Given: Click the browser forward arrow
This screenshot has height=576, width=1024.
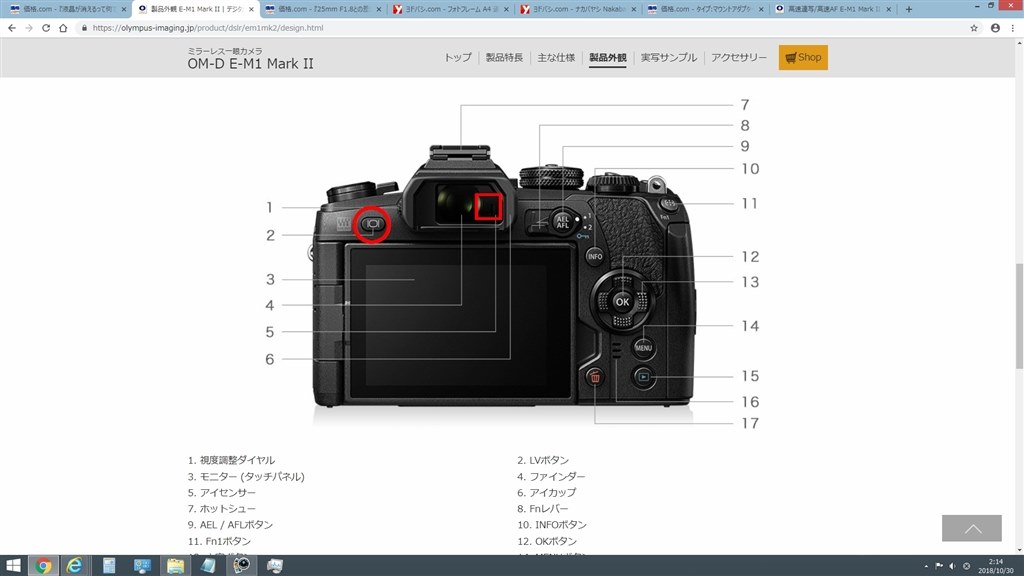Looking at the screenshot, I should (29, 28).
